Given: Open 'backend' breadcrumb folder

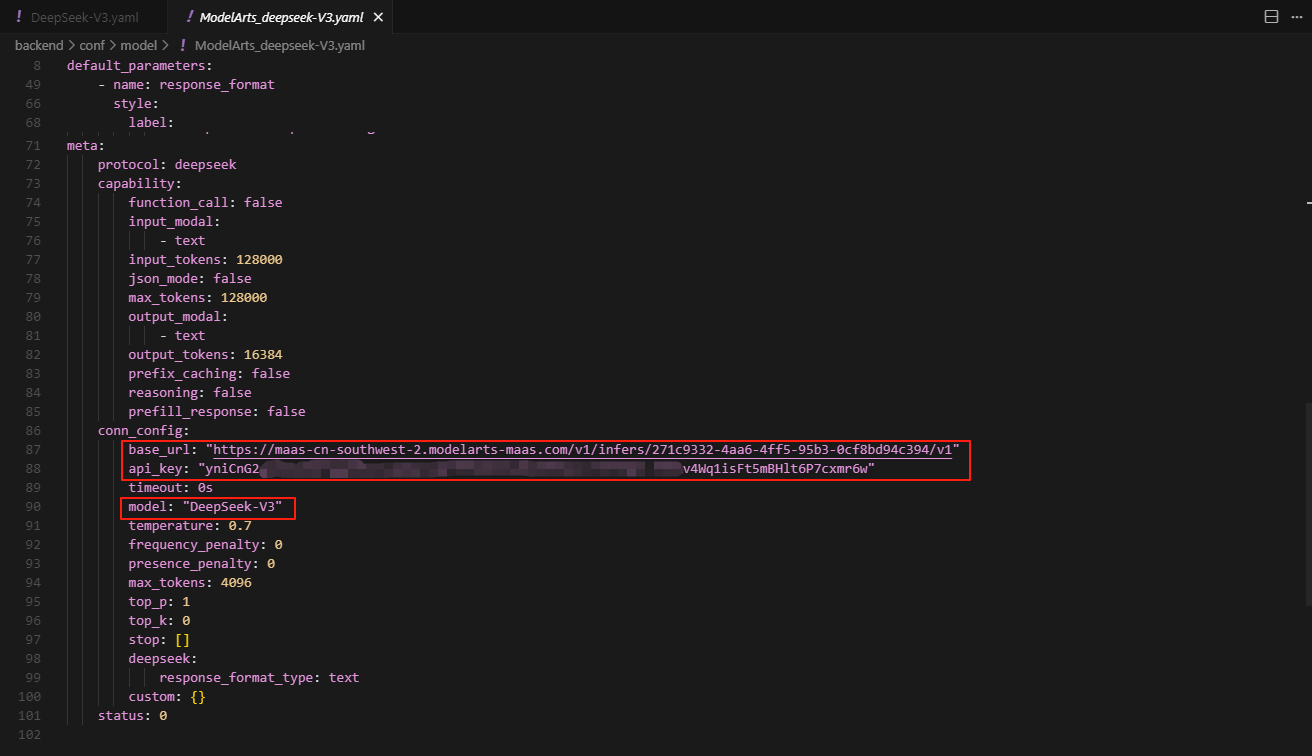Looking at the screenshot, I should pyautogui.click(x=39, y=45).
